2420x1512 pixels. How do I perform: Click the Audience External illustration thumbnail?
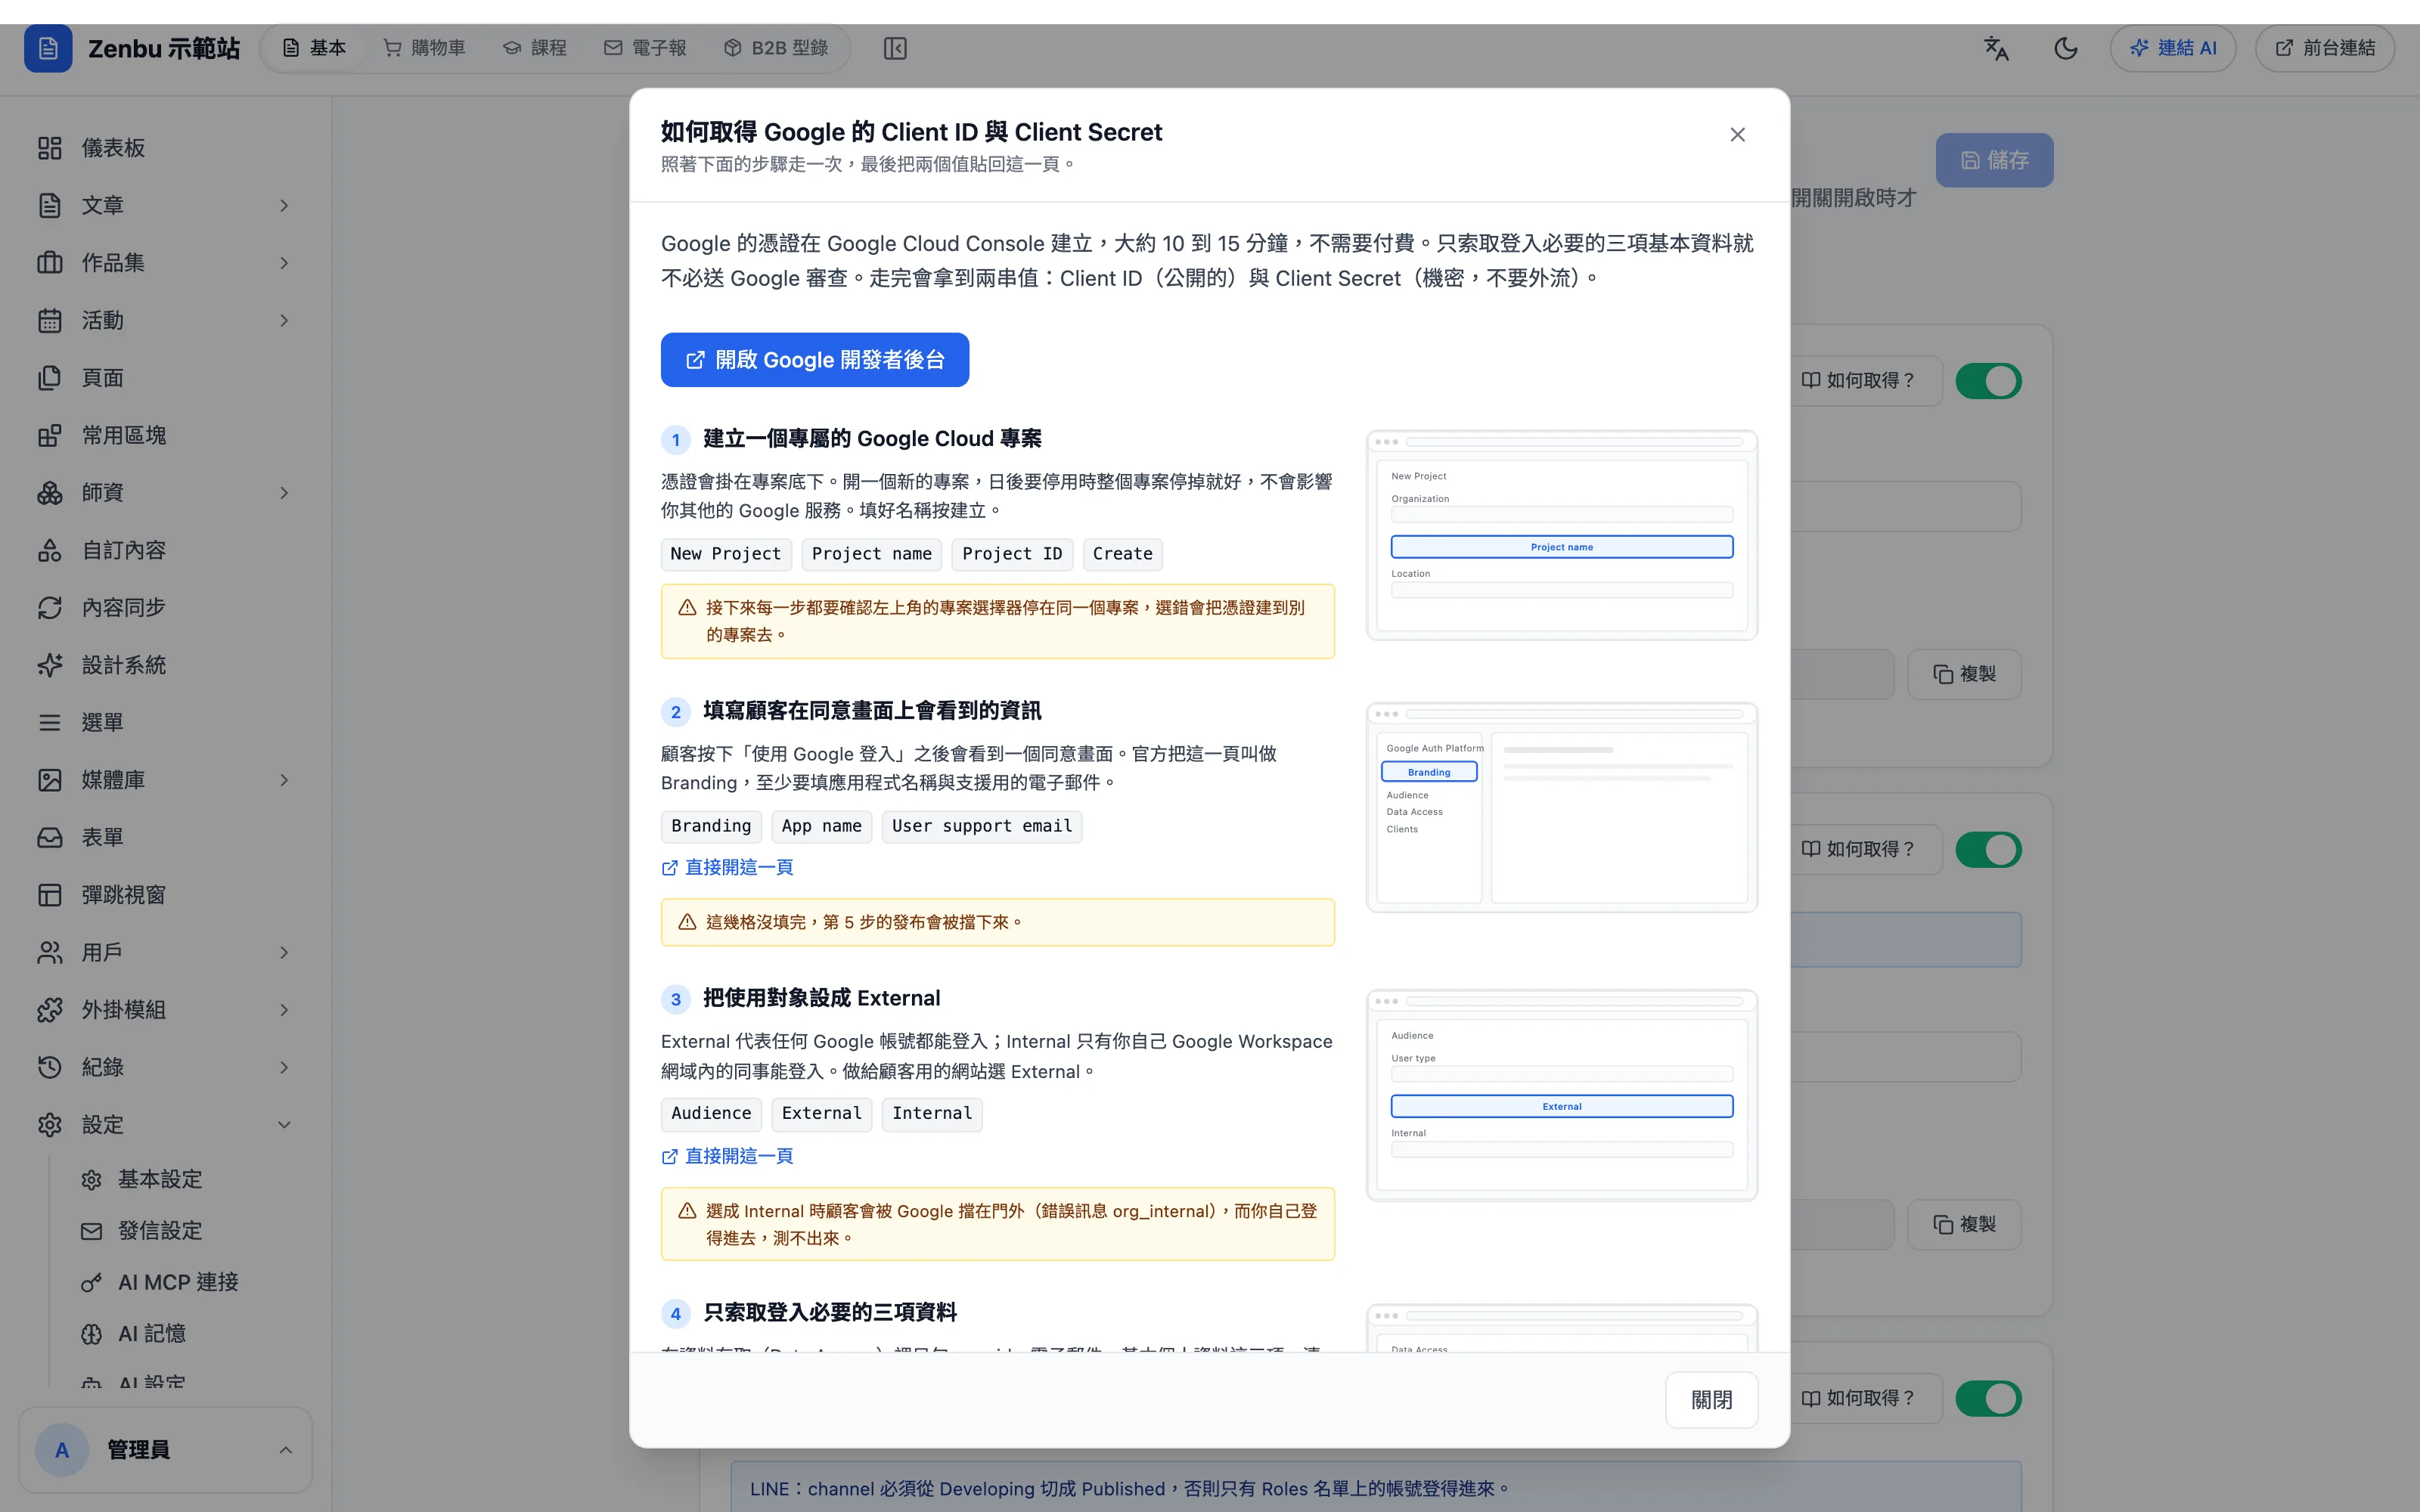point(1562,1095)
